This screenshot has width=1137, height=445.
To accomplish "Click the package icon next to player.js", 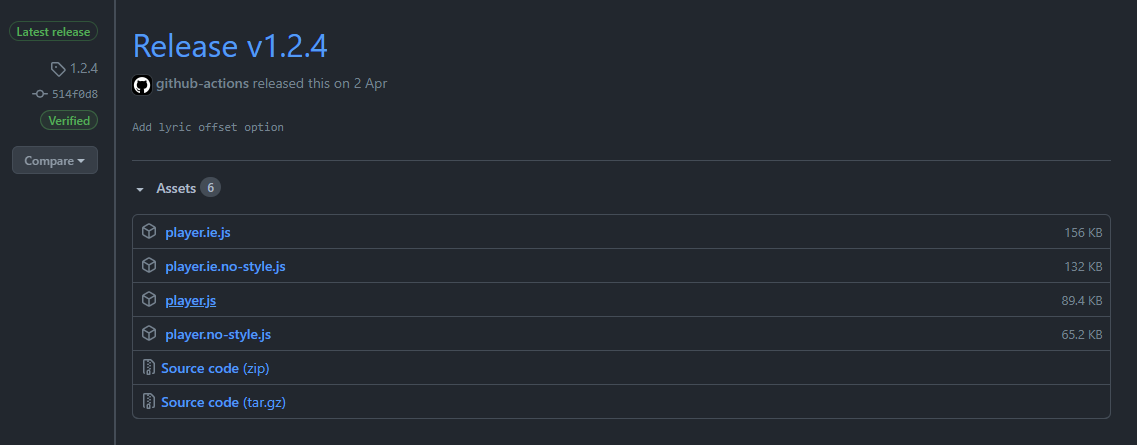I will (149, 300).
